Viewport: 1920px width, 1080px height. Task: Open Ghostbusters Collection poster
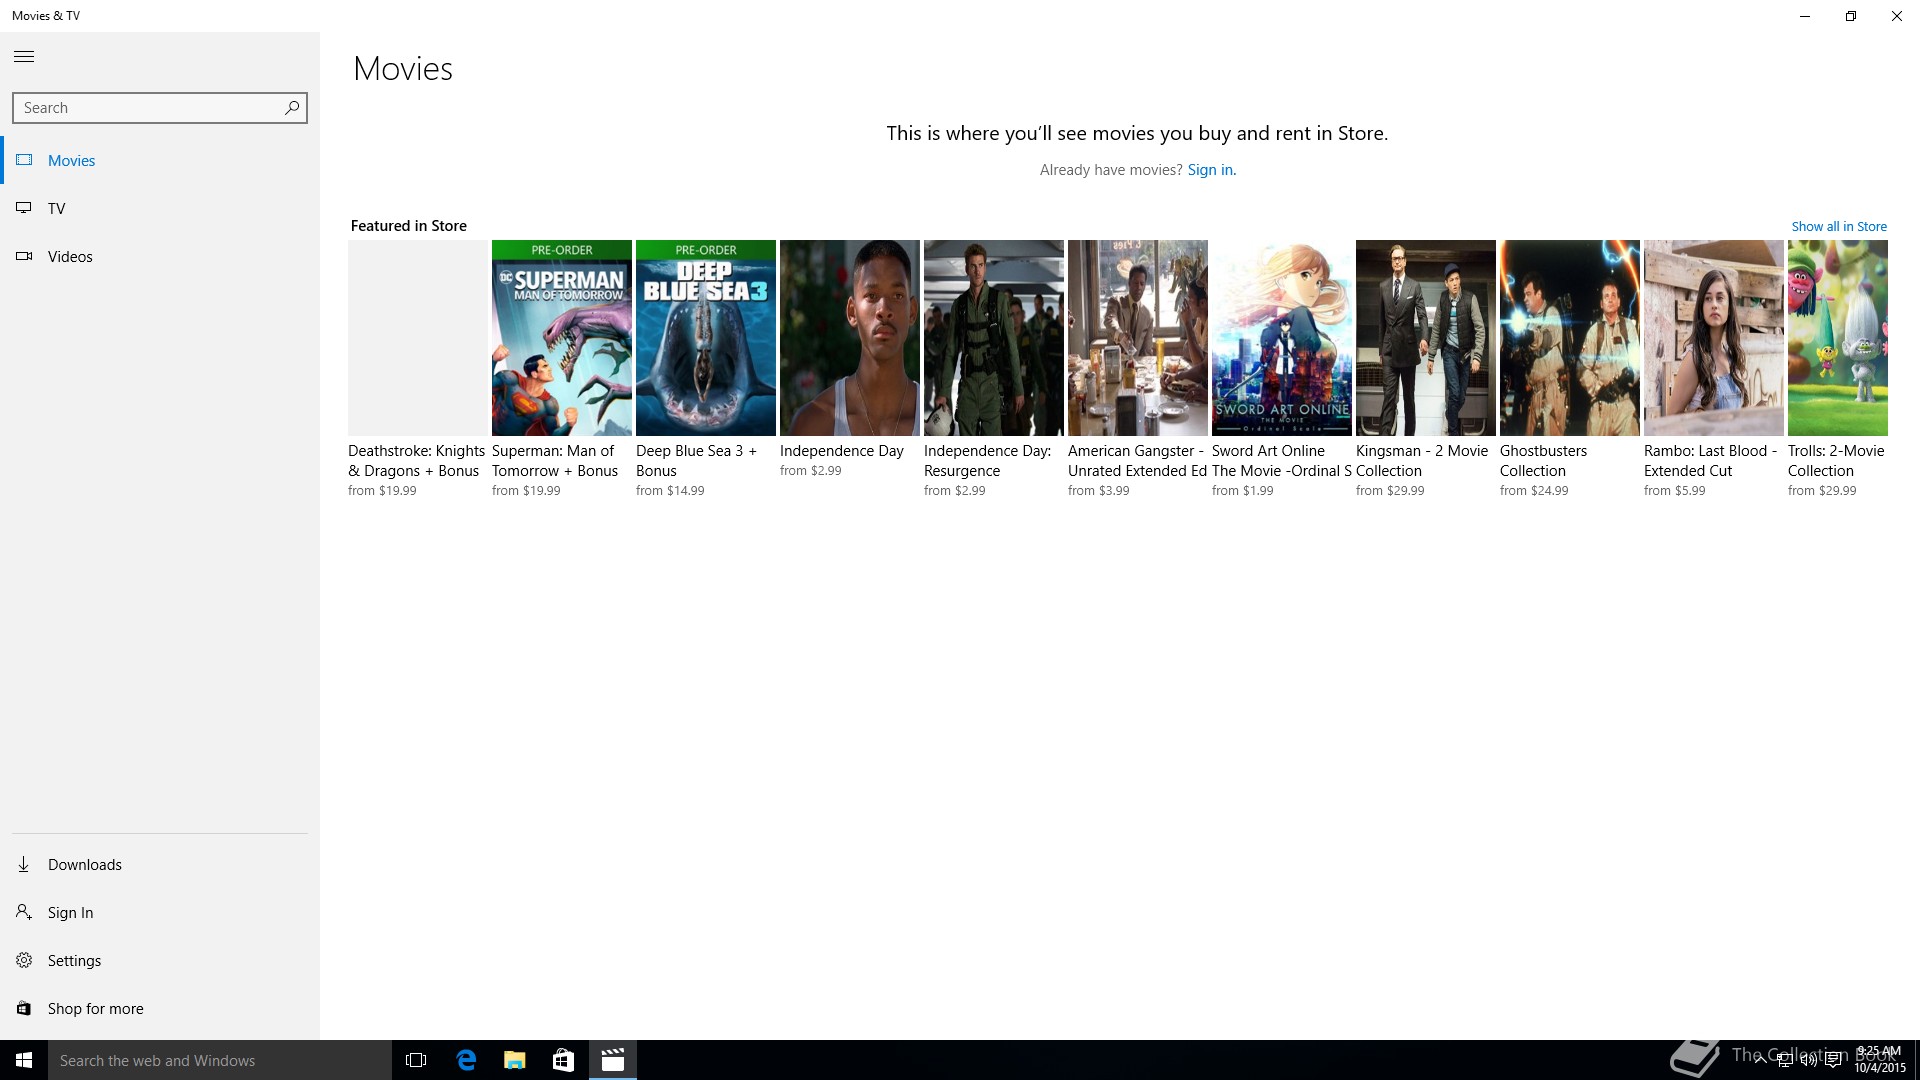1570,338
